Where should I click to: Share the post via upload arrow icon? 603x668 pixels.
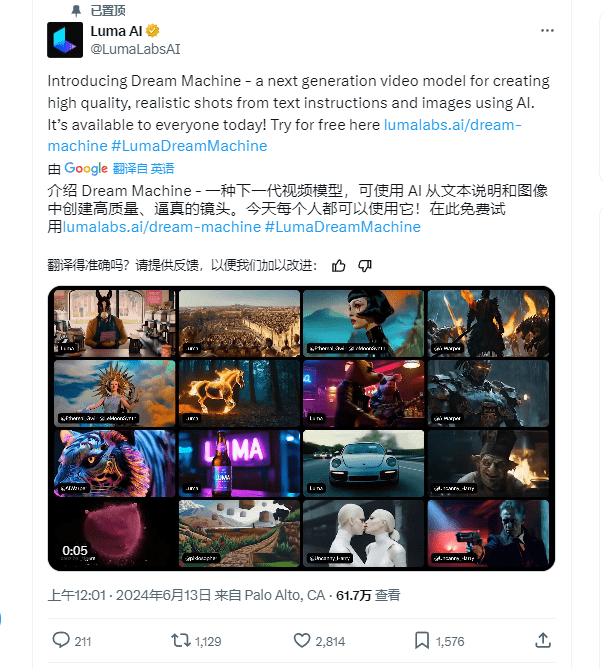pyautogui.click(x=543, y=640)
